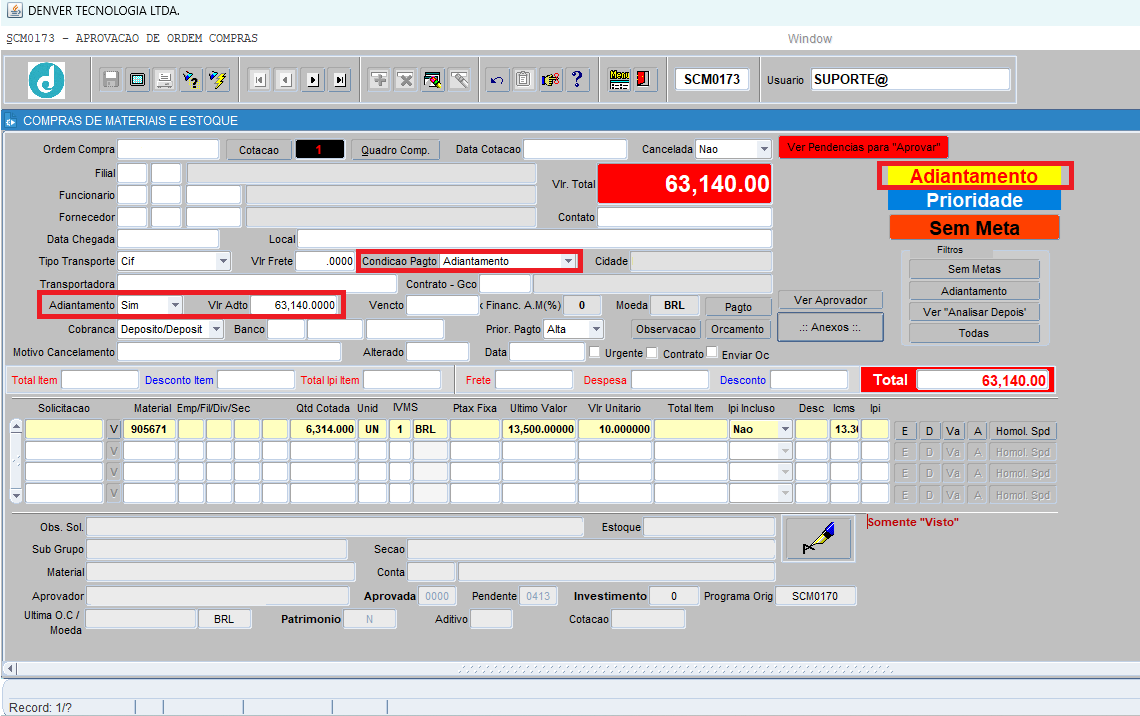Expand the Condicao Pagto dropdown
The image size is (1140, 716).
(568, 261)
